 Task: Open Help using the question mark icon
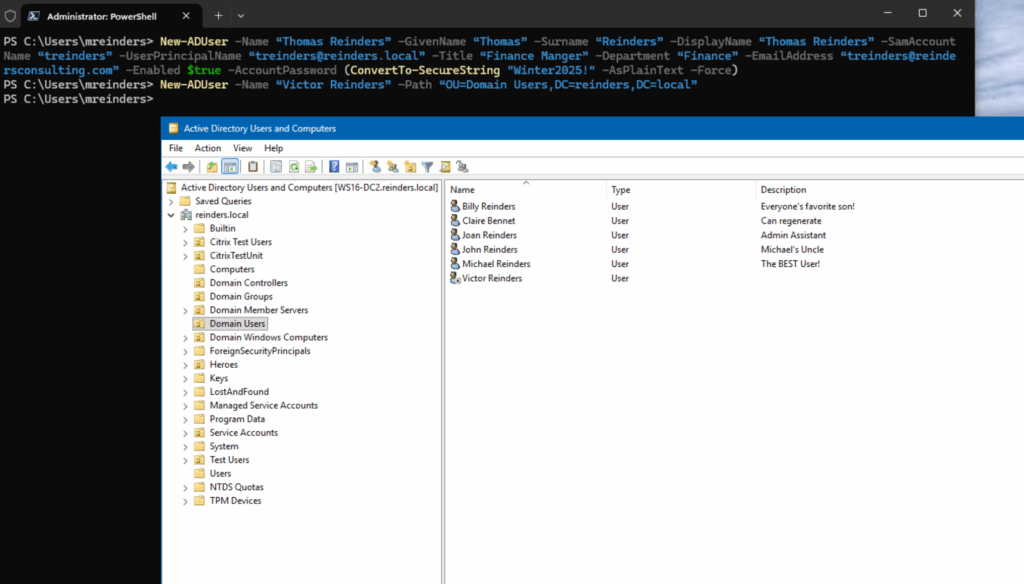click(334, 166)
